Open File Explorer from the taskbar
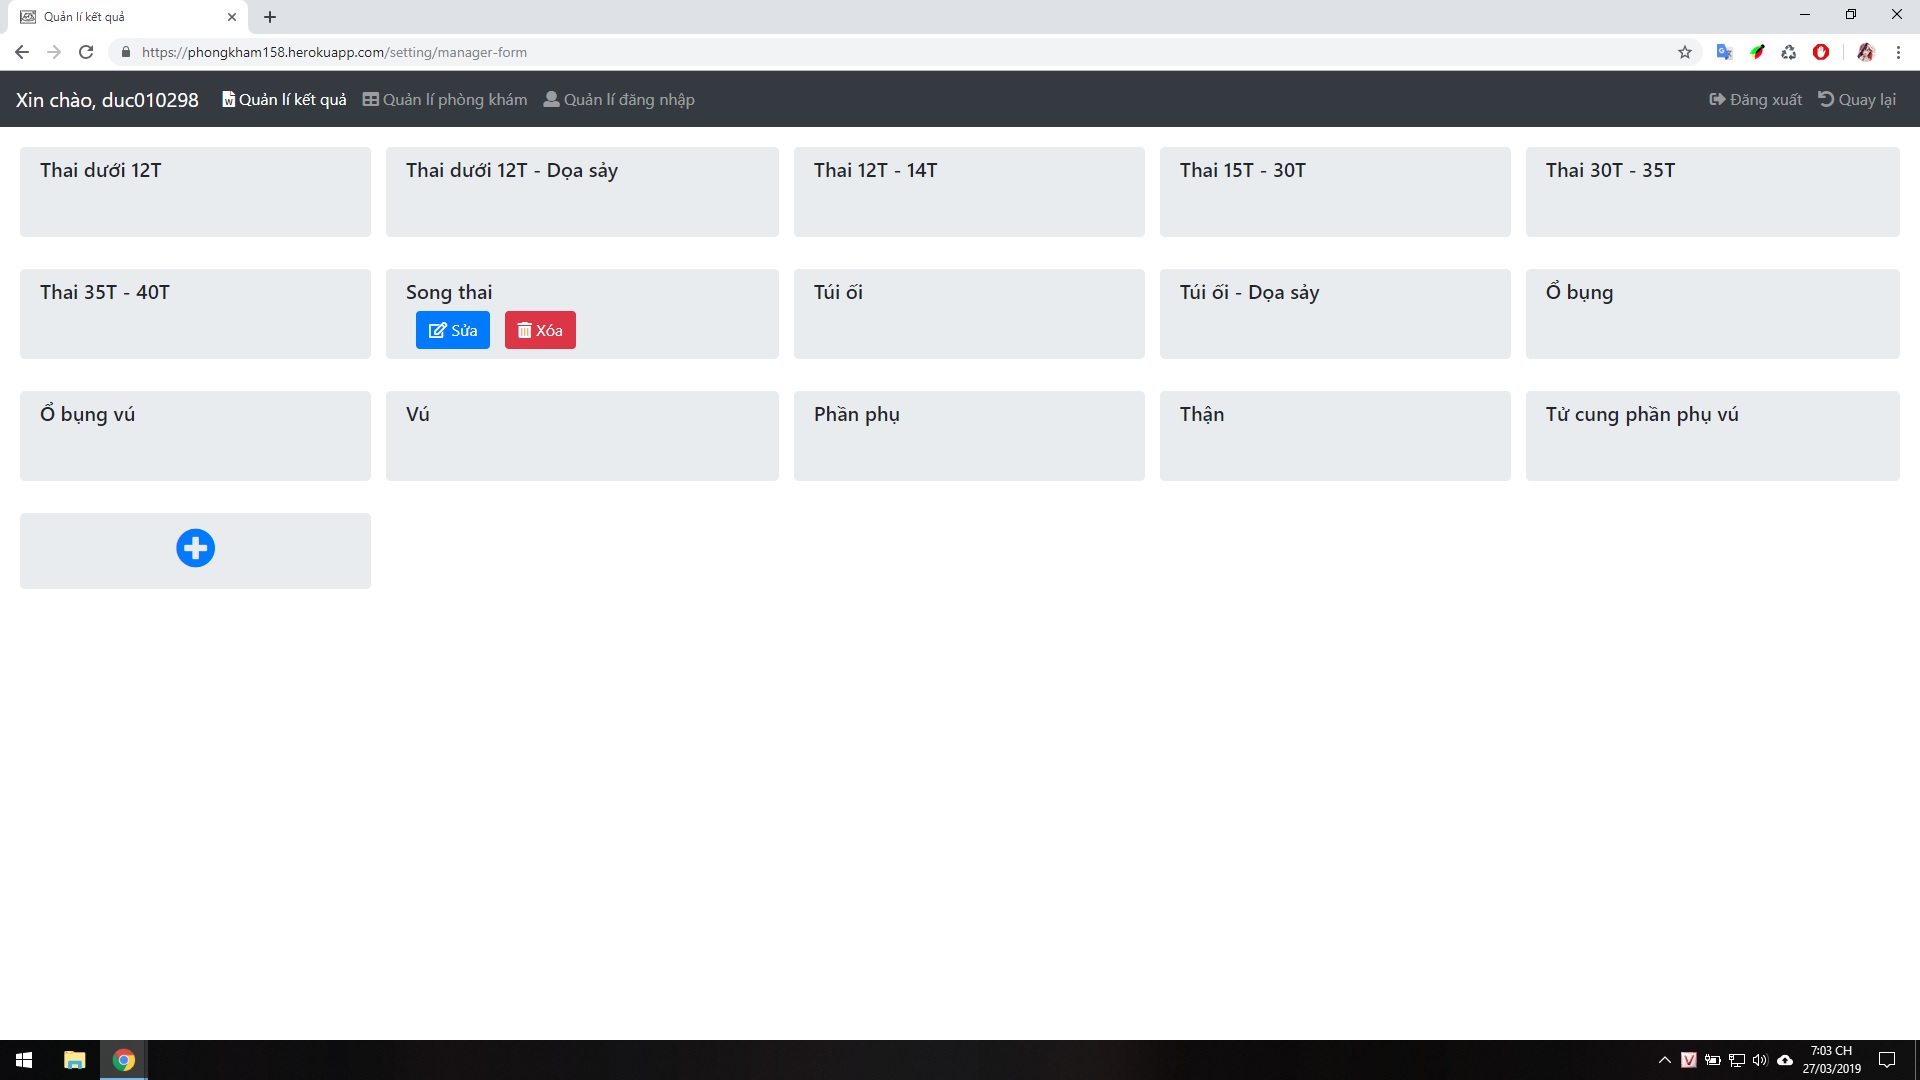Screen dimensions: 1920x1080 tap(74, 1060)
